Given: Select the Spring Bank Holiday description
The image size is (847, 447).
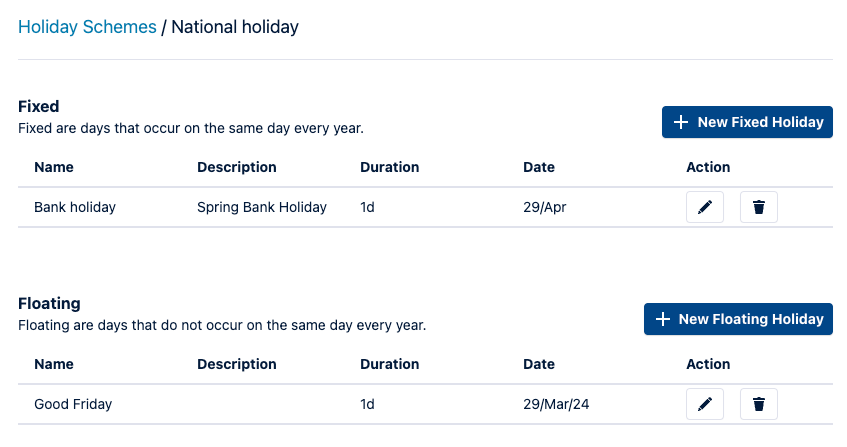Looking at the screenshot, I should 262,207.
